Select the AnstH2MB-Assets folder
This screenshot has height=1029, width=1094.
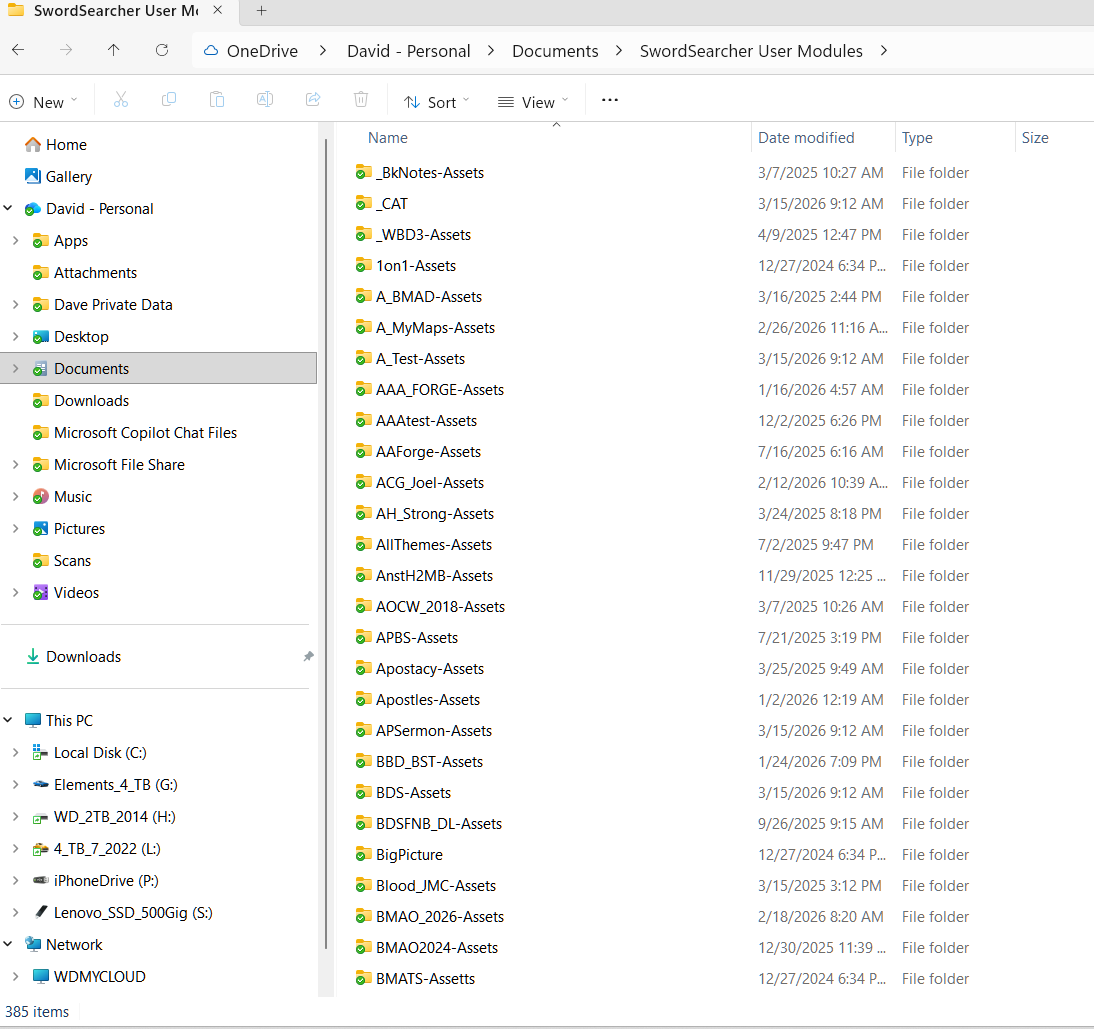pyautogui.click(x=434, y=576)
